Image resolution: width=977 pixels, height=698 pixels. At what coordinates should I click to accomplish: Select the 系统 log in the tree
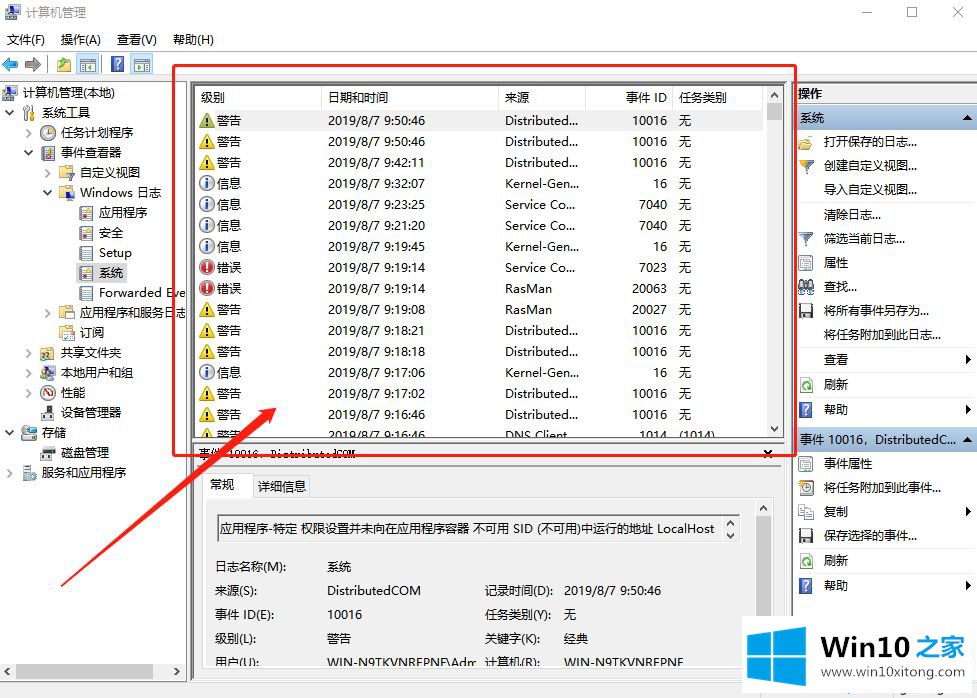[111, 272]
